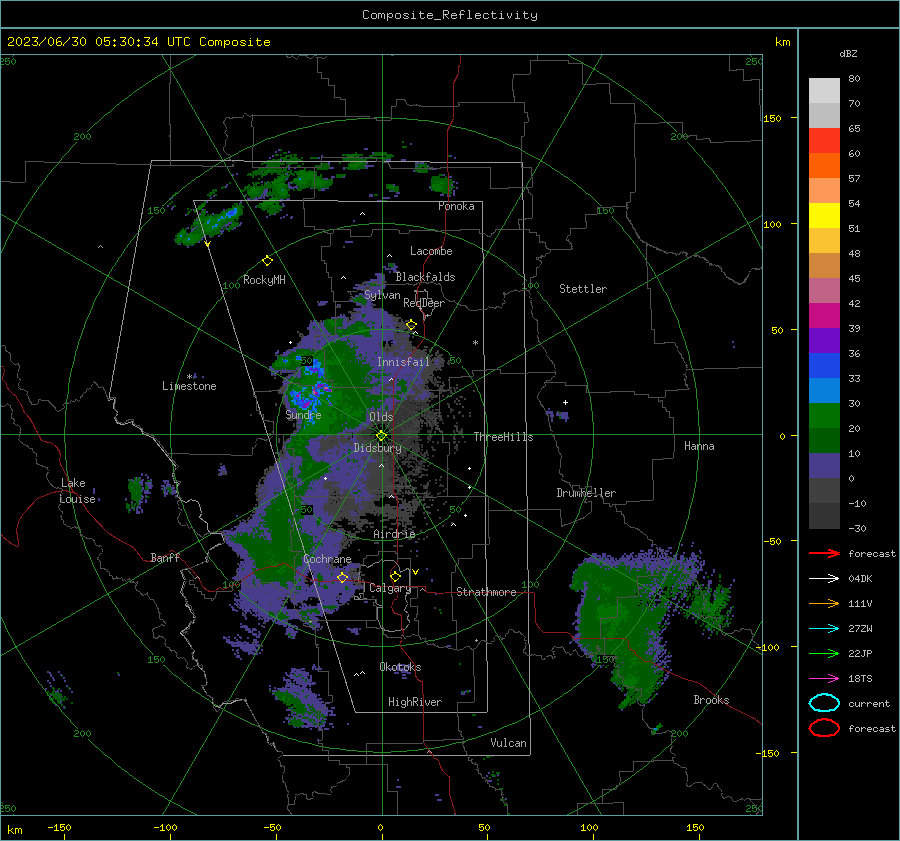Click the Innisfail label

pyautogui.click(x=403, y=362)
